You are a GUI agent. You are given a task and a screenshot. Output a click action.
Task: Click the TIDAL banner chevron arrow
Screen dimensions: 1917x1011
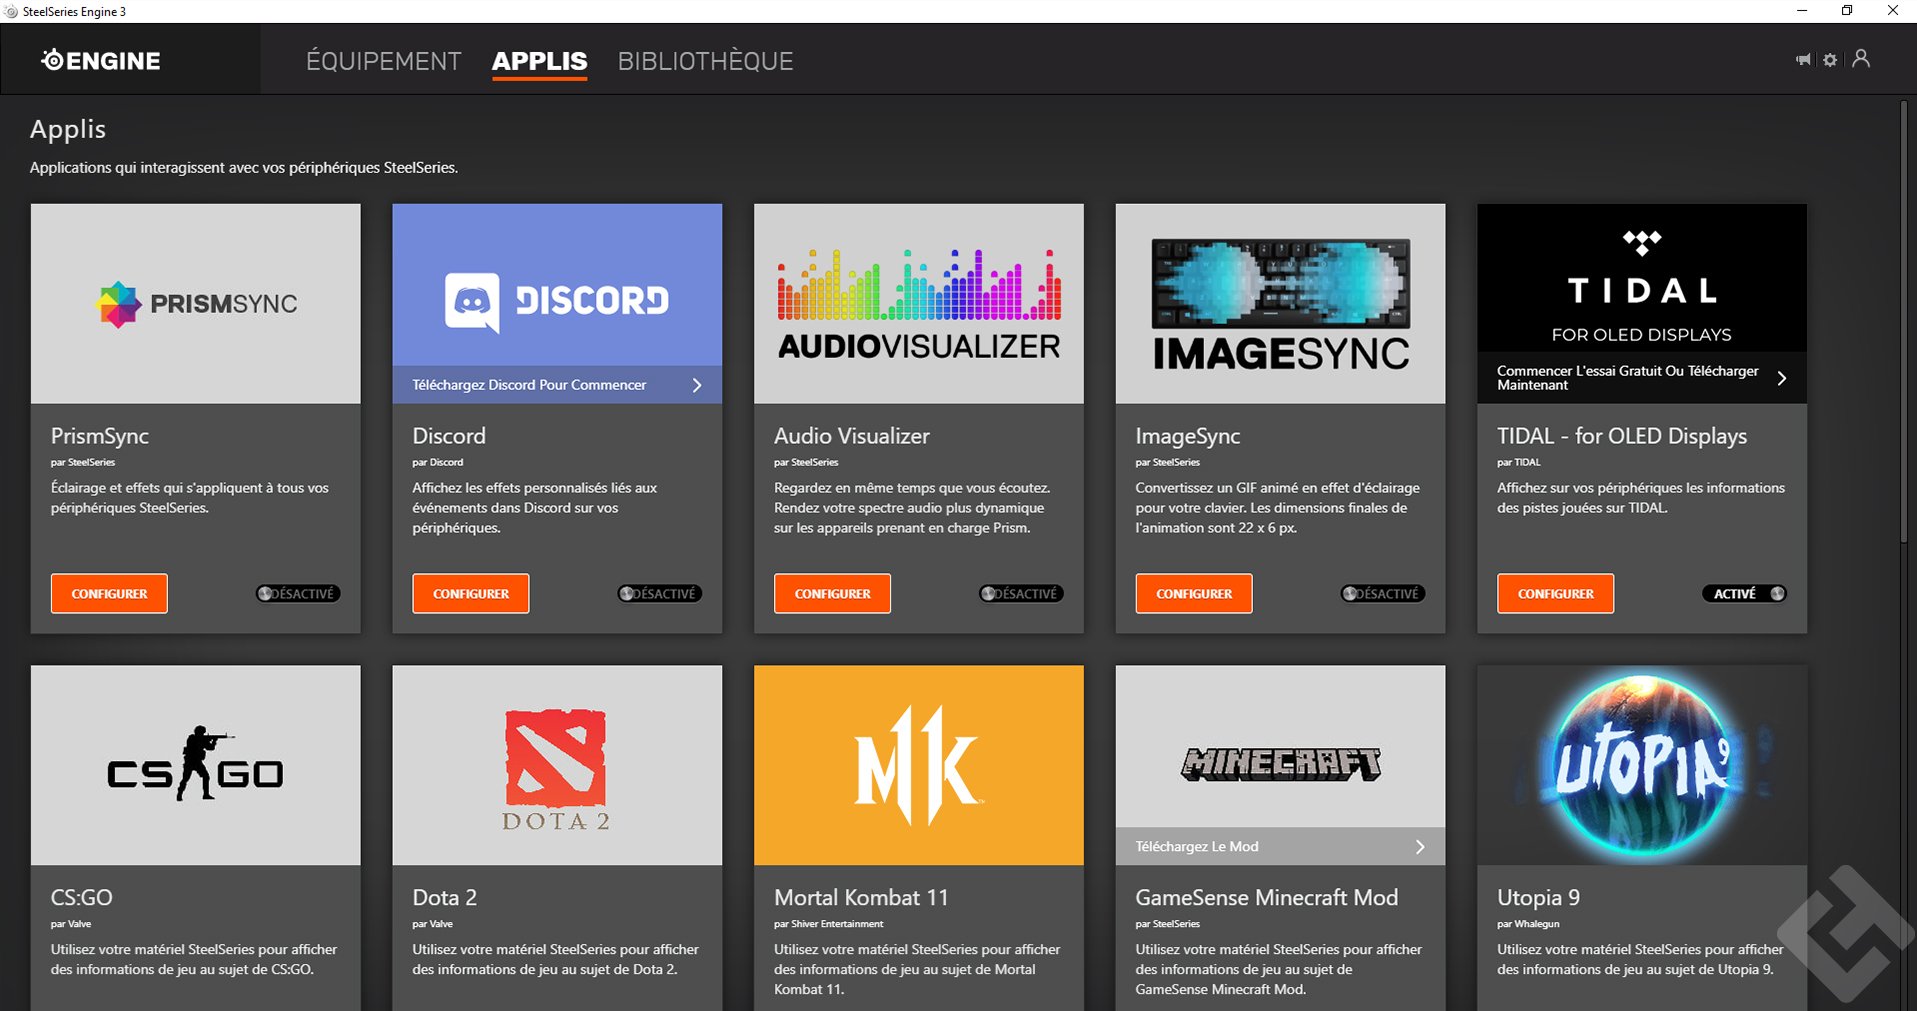click(x=1782, y=378)
